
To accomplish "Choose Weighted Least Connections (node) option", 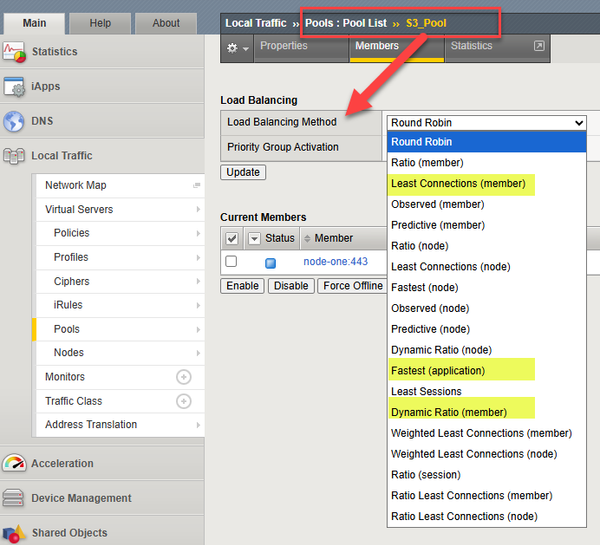I will point(486,454).
